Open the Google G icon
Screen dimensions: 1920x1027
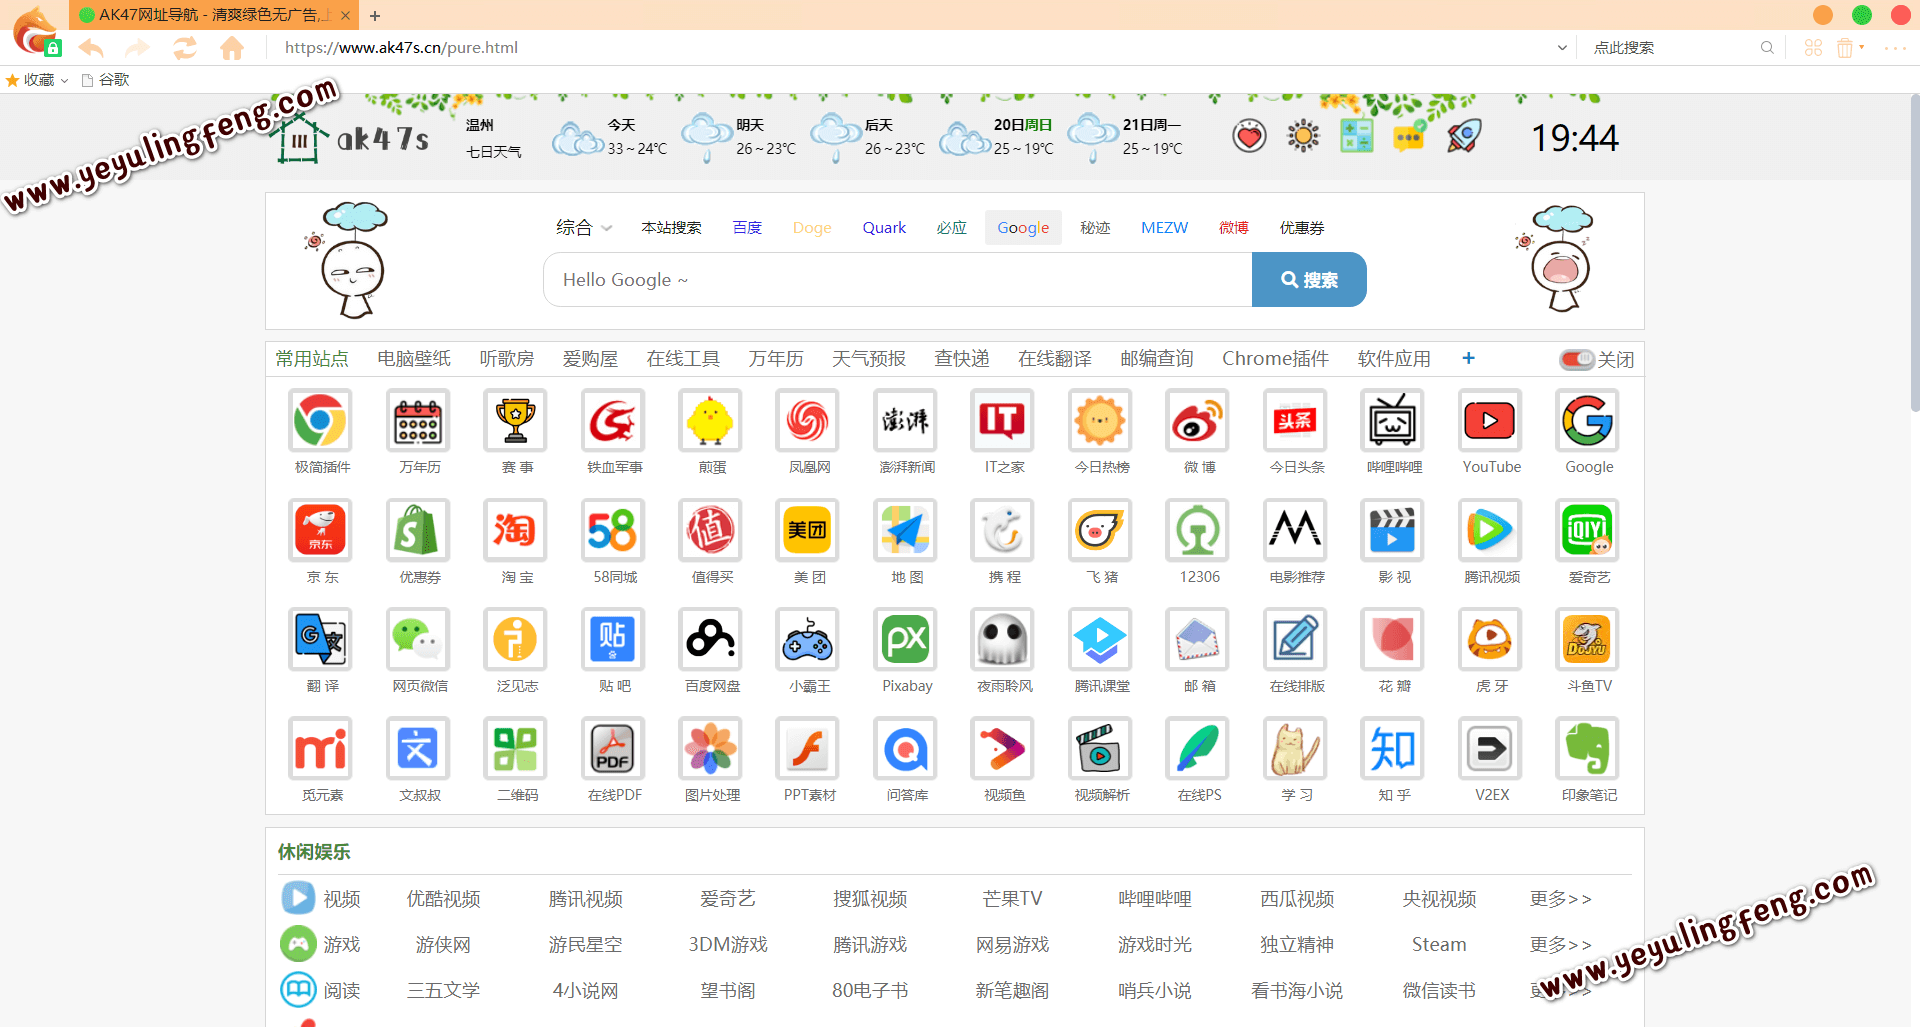1587,421
